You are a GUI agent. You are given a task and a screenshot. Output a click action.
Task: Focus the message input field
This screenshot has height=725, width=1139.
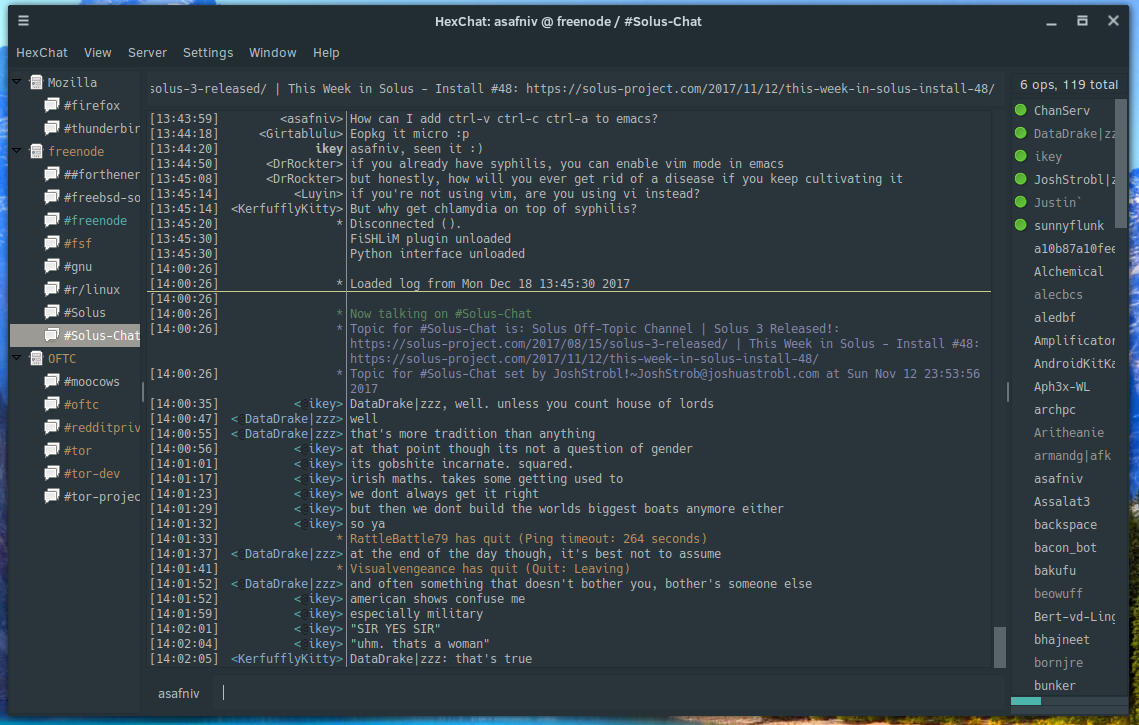point(607,693)
